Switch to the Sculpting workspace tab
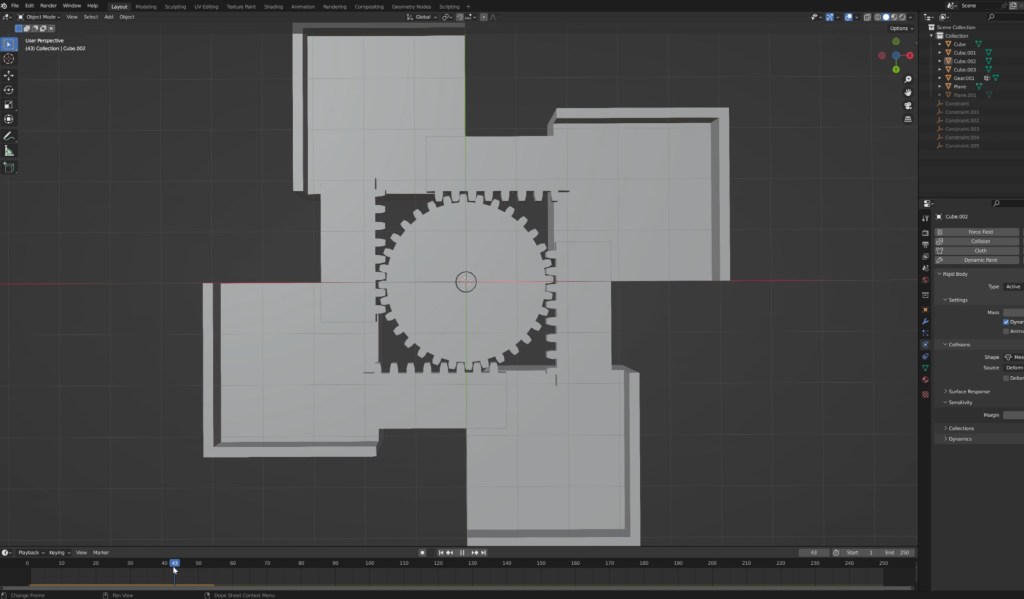The width and height of the screenshot is (1024, 599). tap(174, 6)
